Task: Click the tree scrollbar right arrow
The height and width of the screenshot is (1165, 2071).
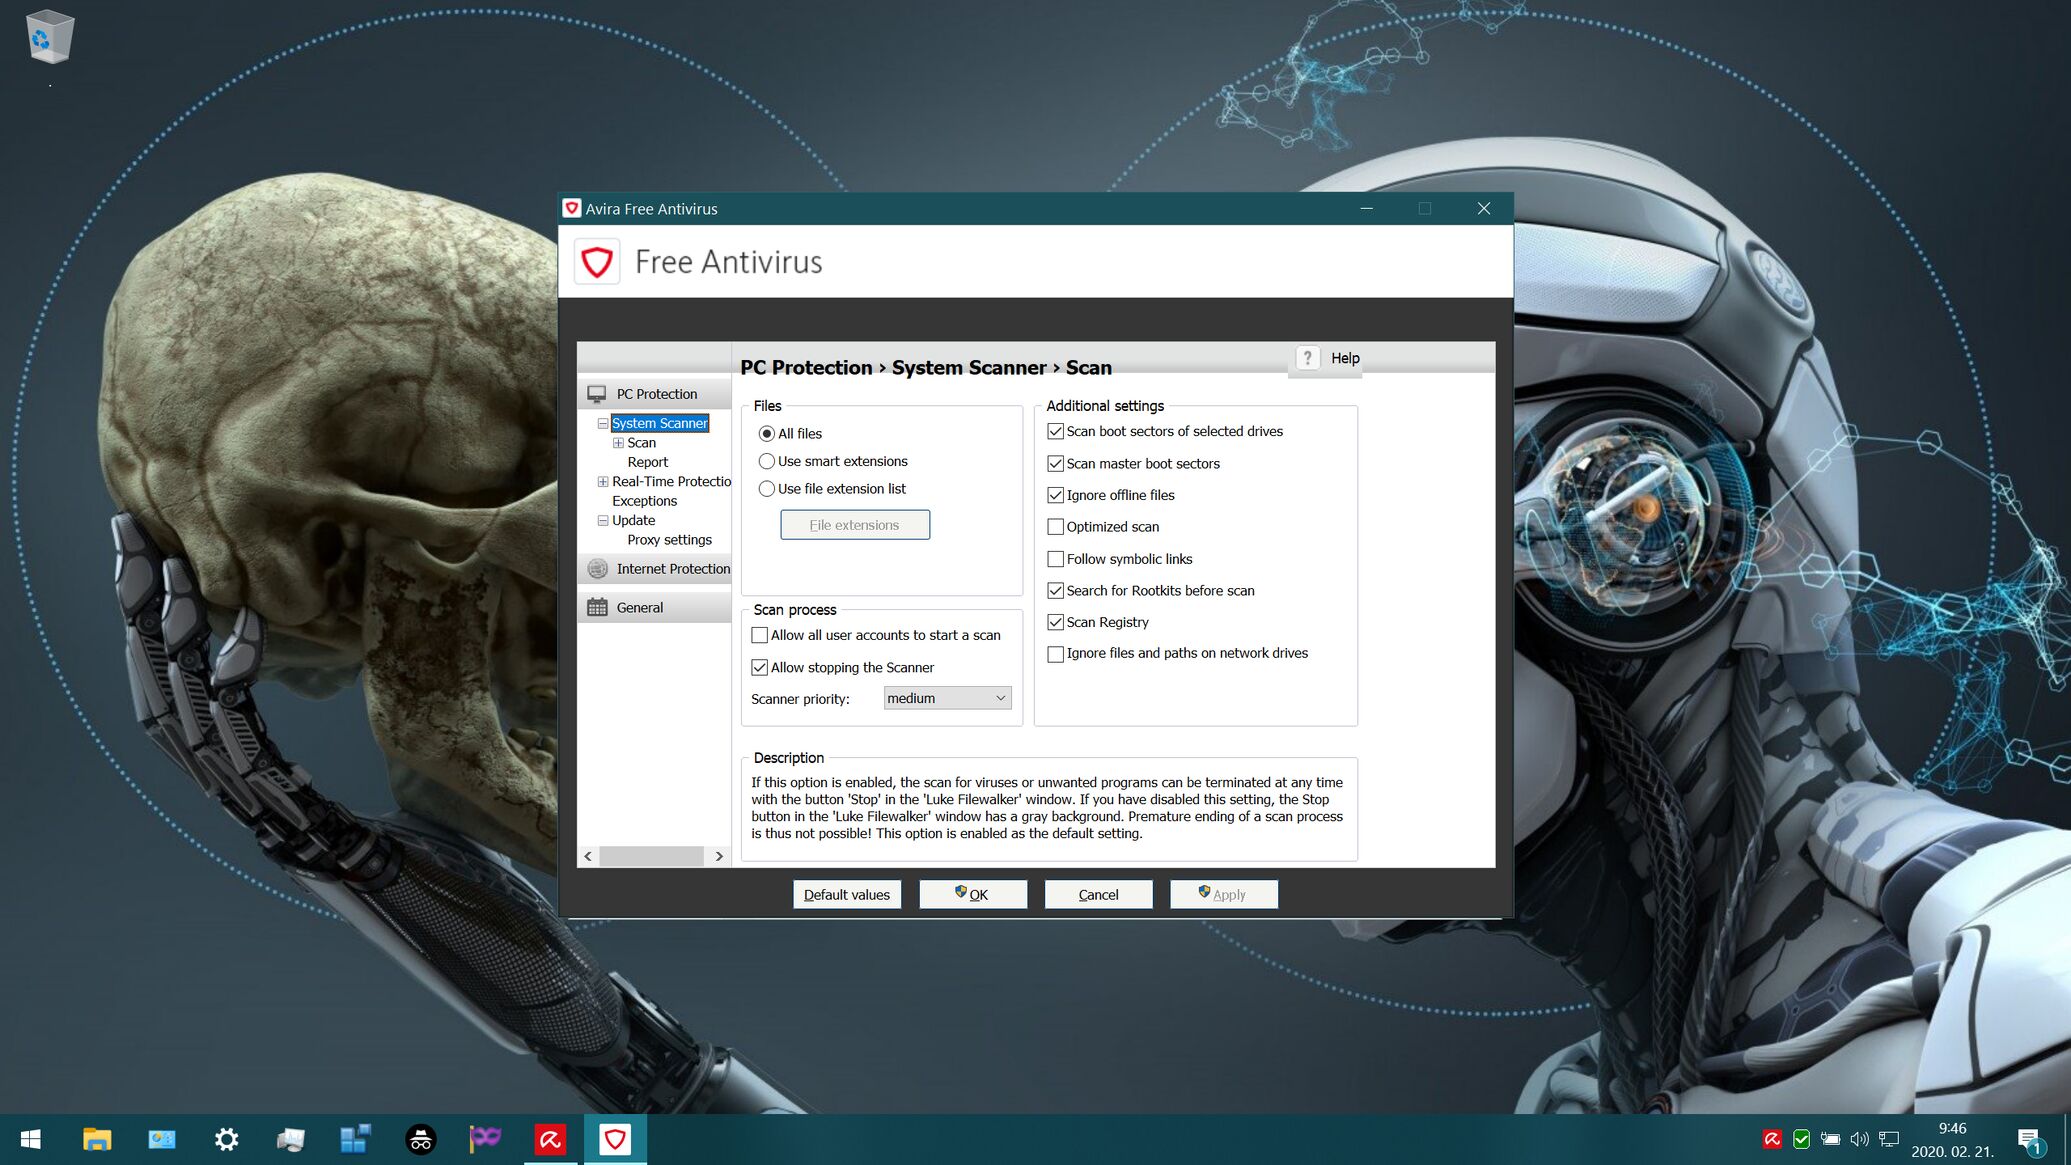Action: [x=718, y=856]
